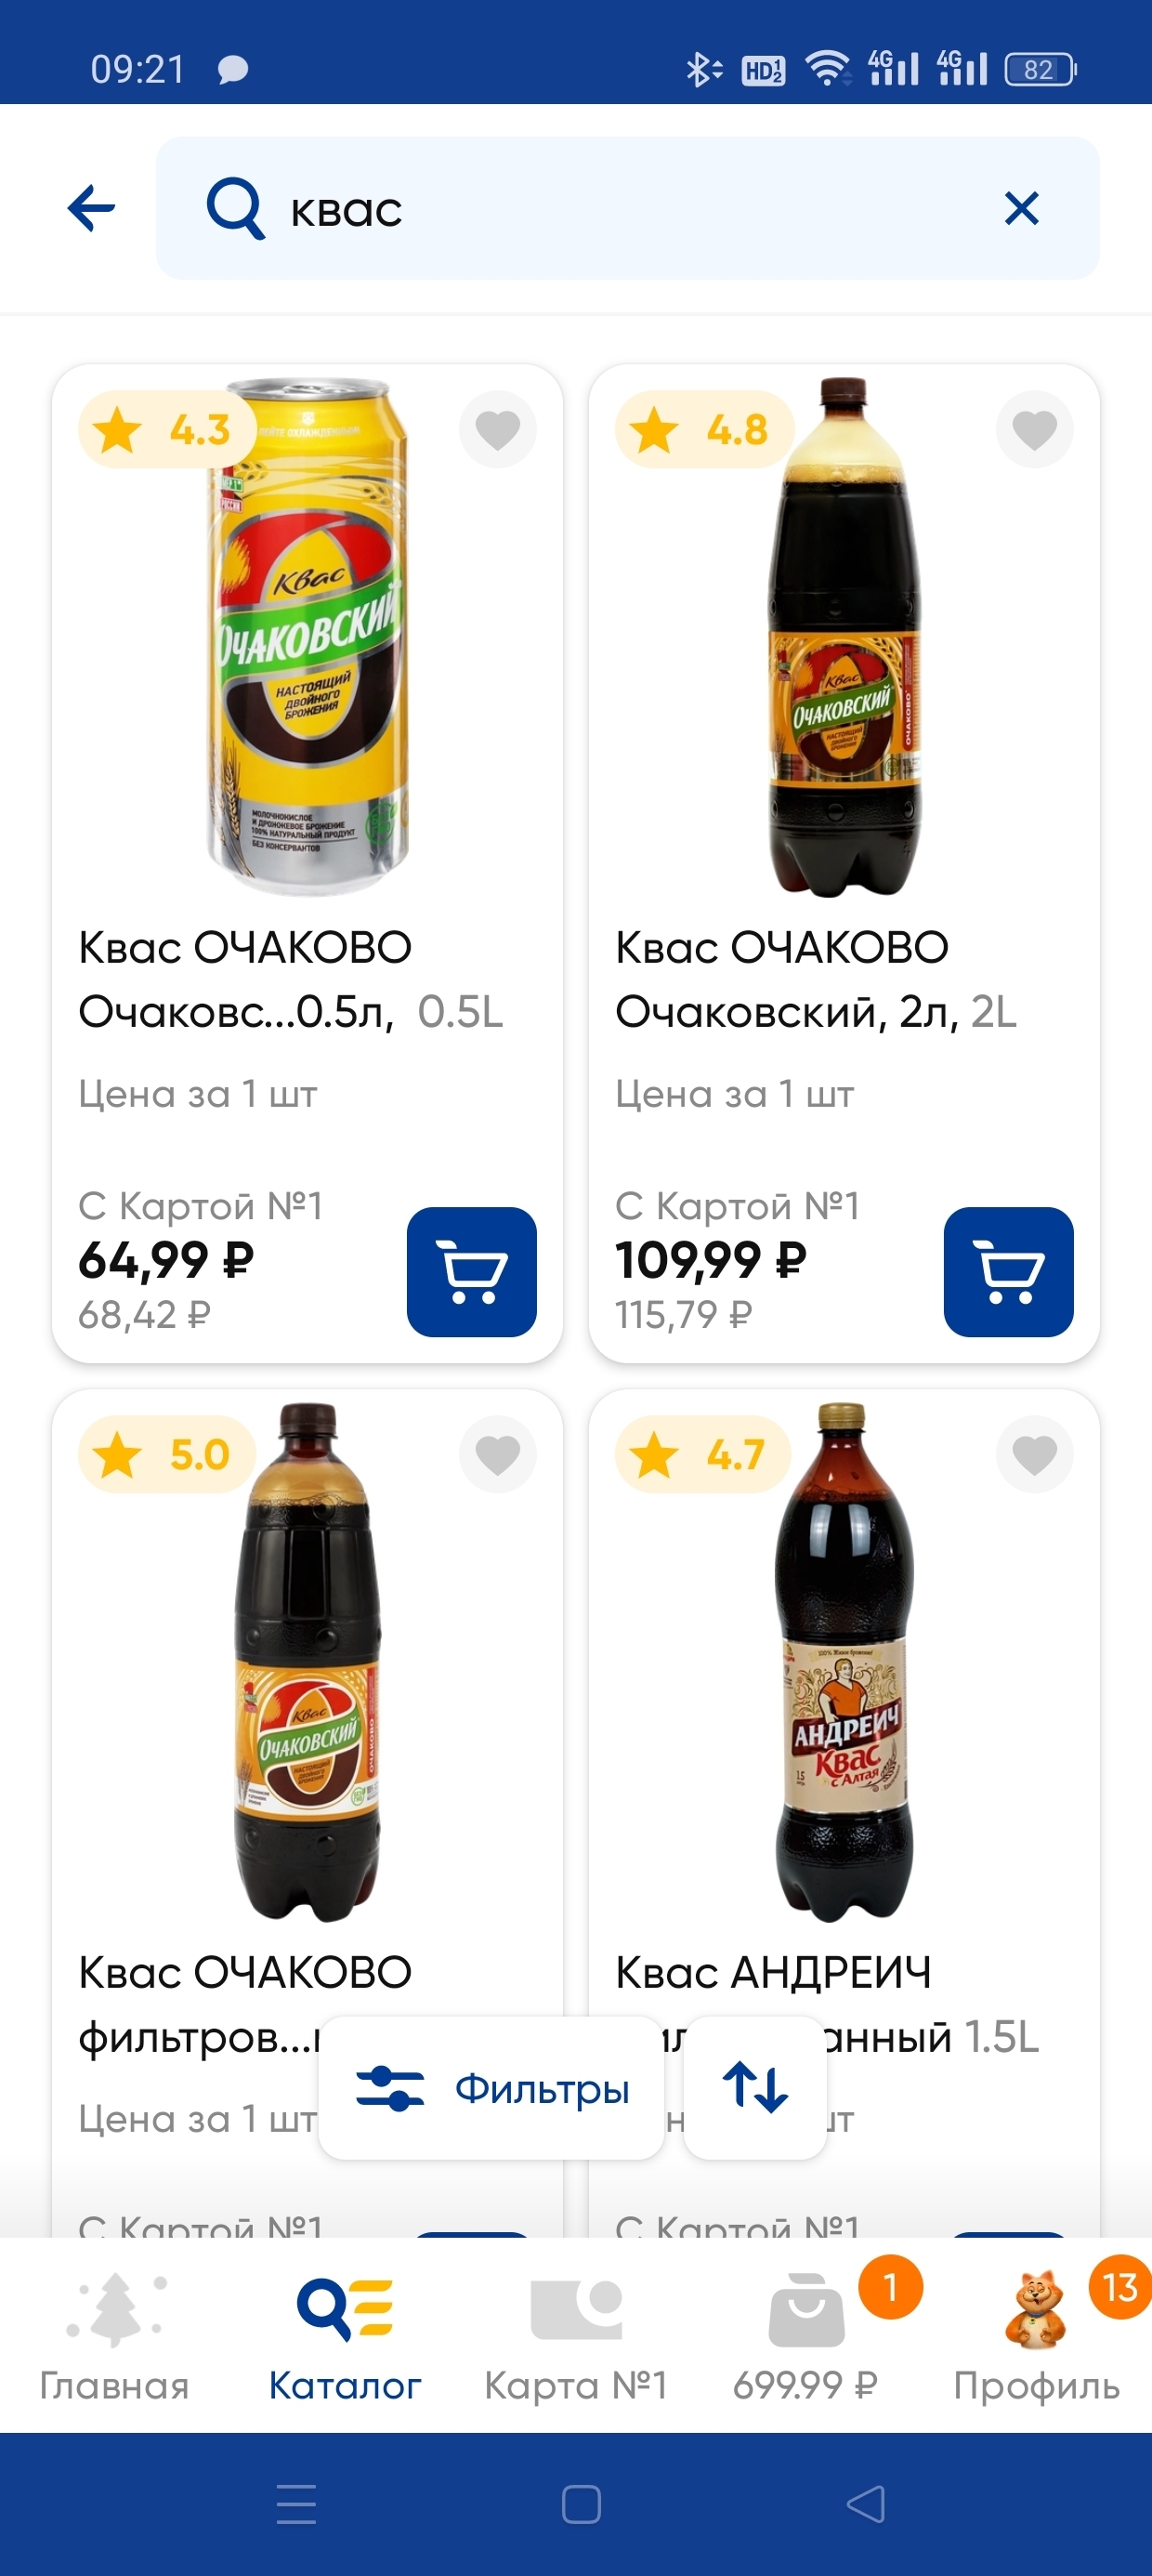Open the shopping bag showing 699.99 ₽
The image size is (1152, 2576).
point(806,2336)
